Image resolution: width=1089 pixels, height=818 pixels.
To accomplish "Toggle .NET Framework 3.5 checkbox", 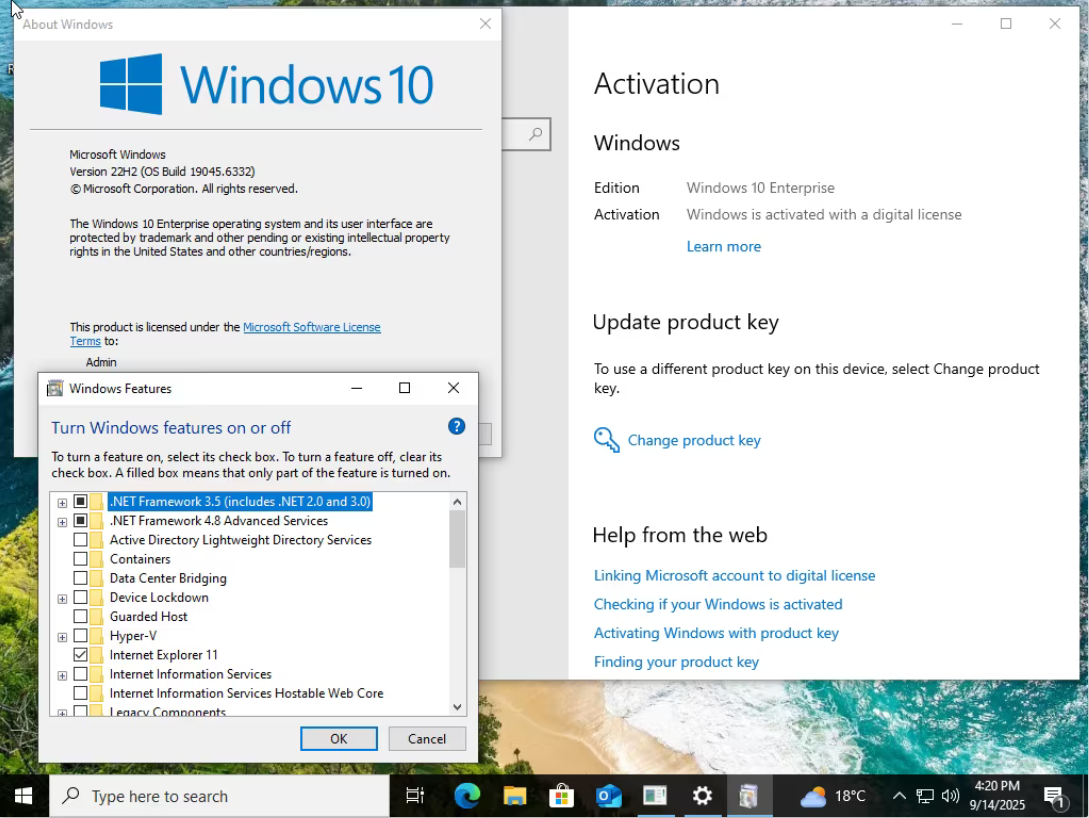I will pos(81,501).
